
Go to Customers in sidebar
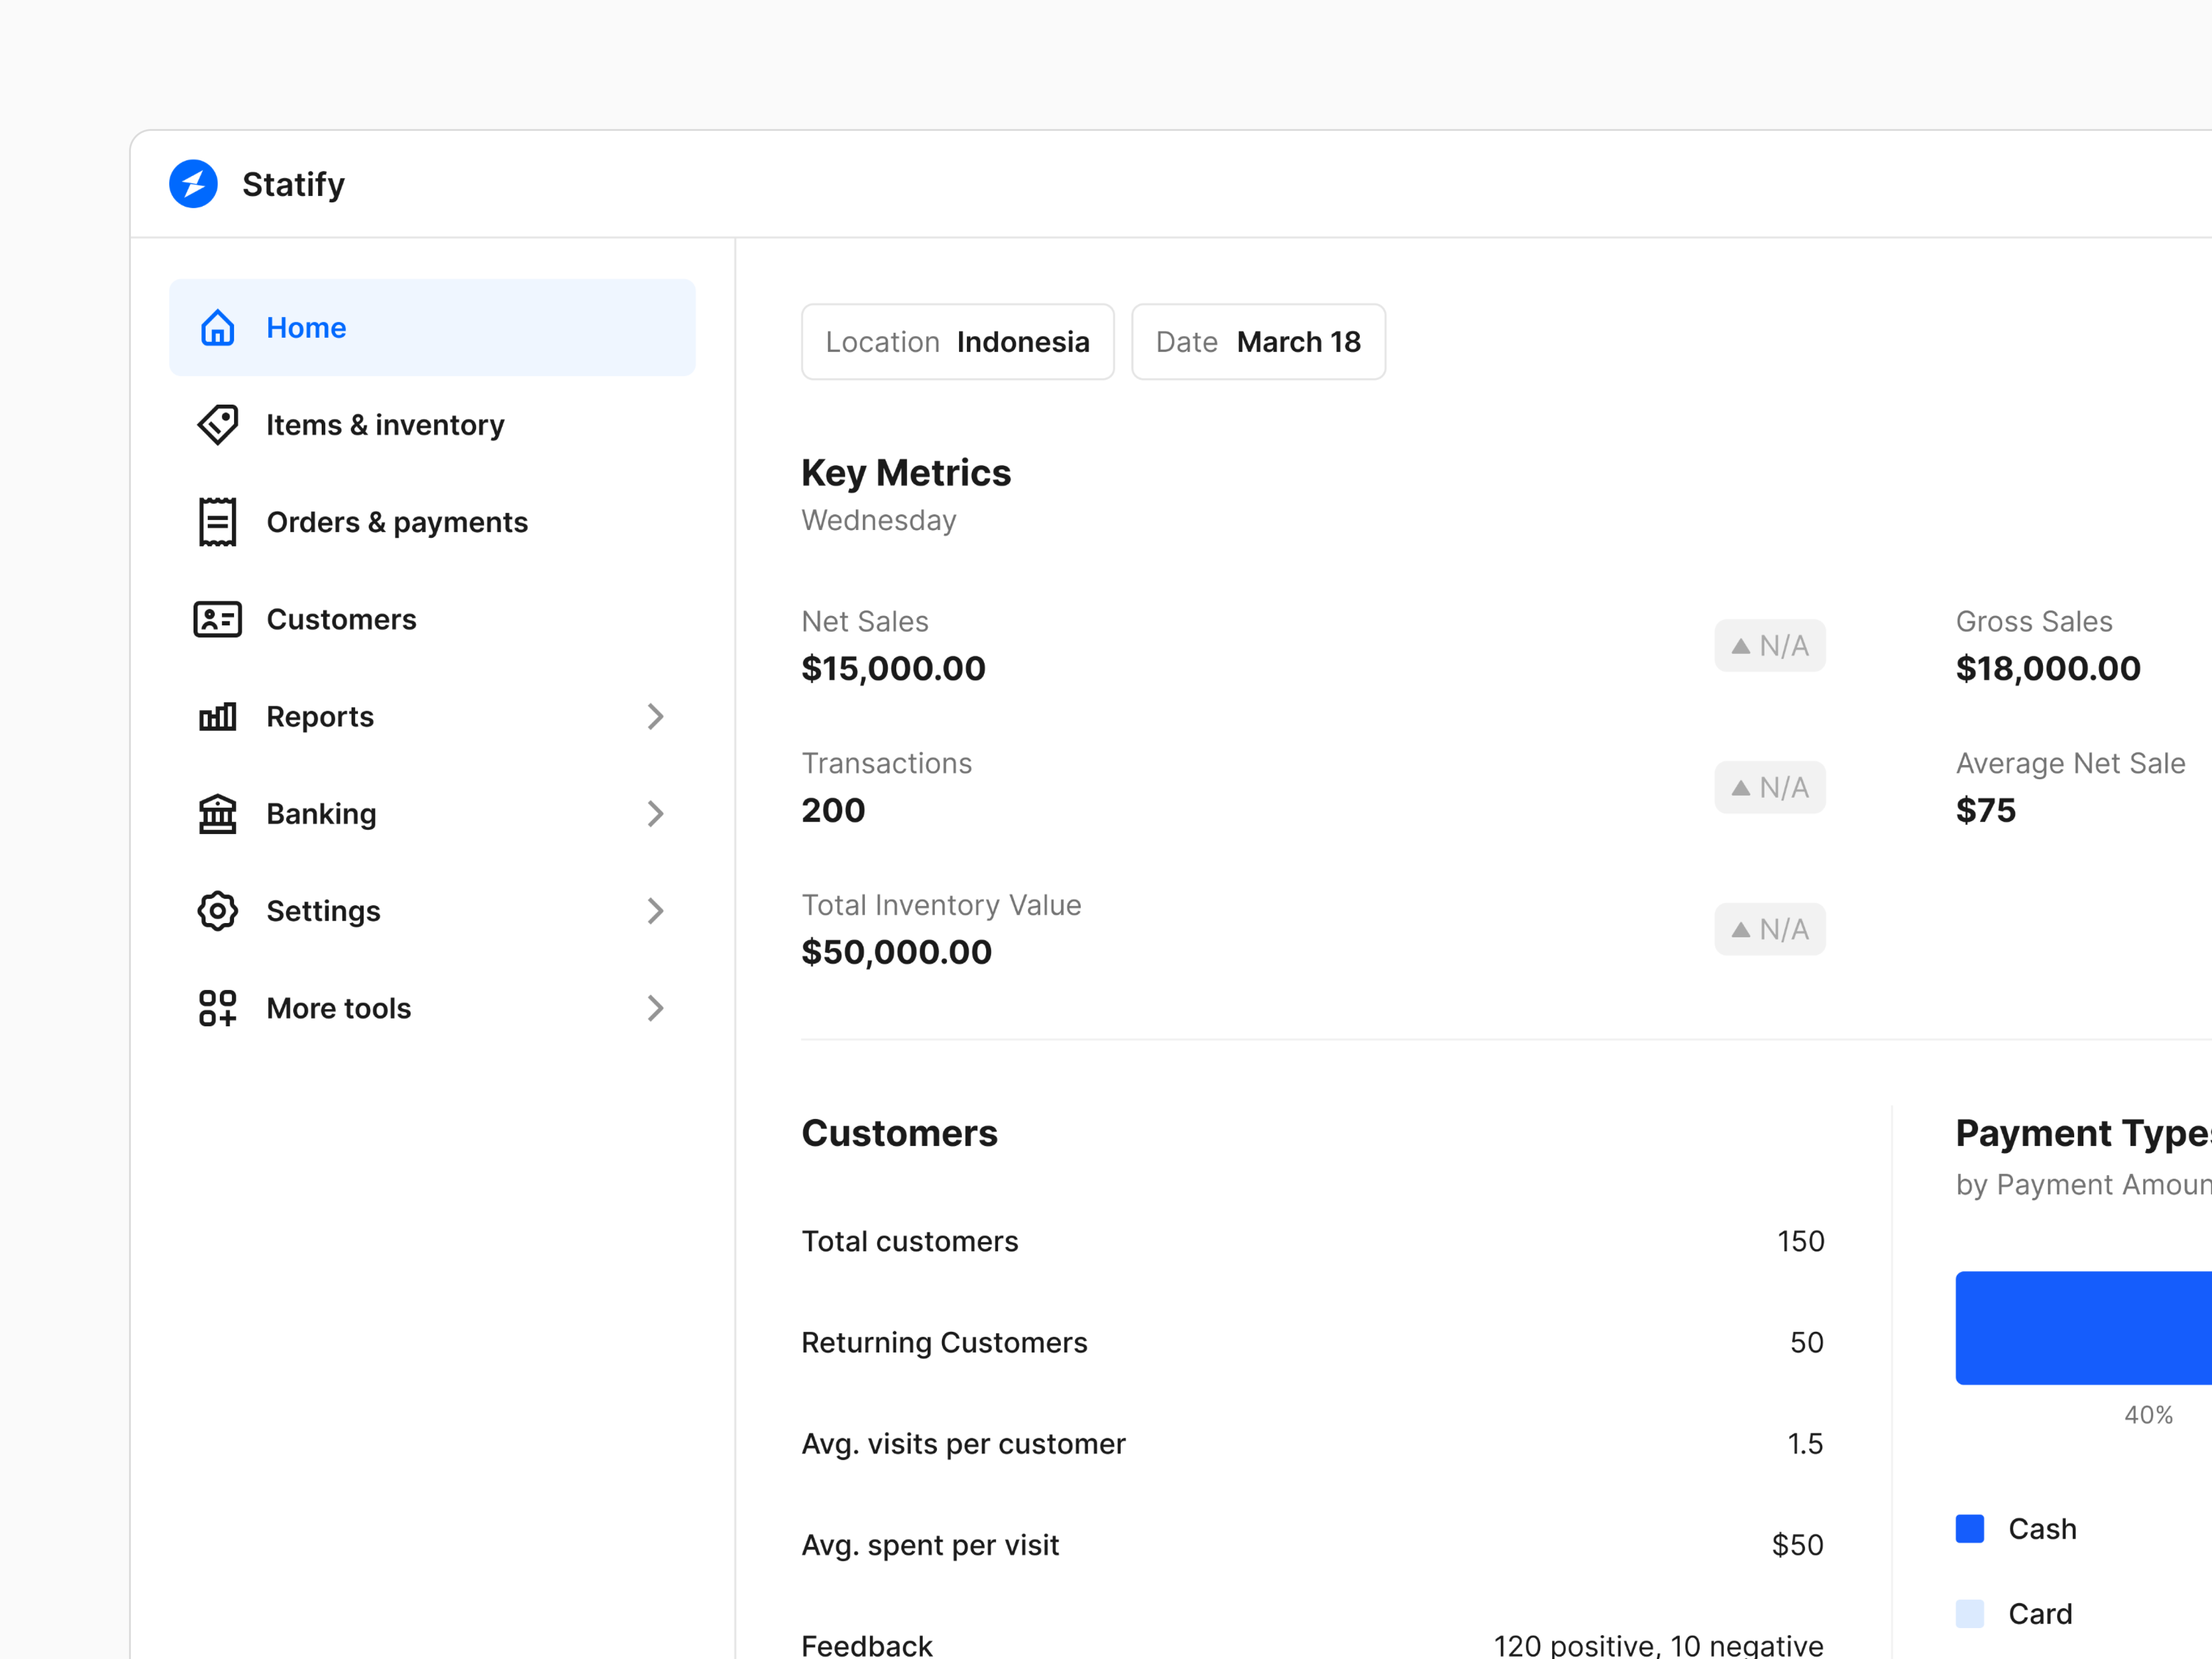(x=432, y=619)
